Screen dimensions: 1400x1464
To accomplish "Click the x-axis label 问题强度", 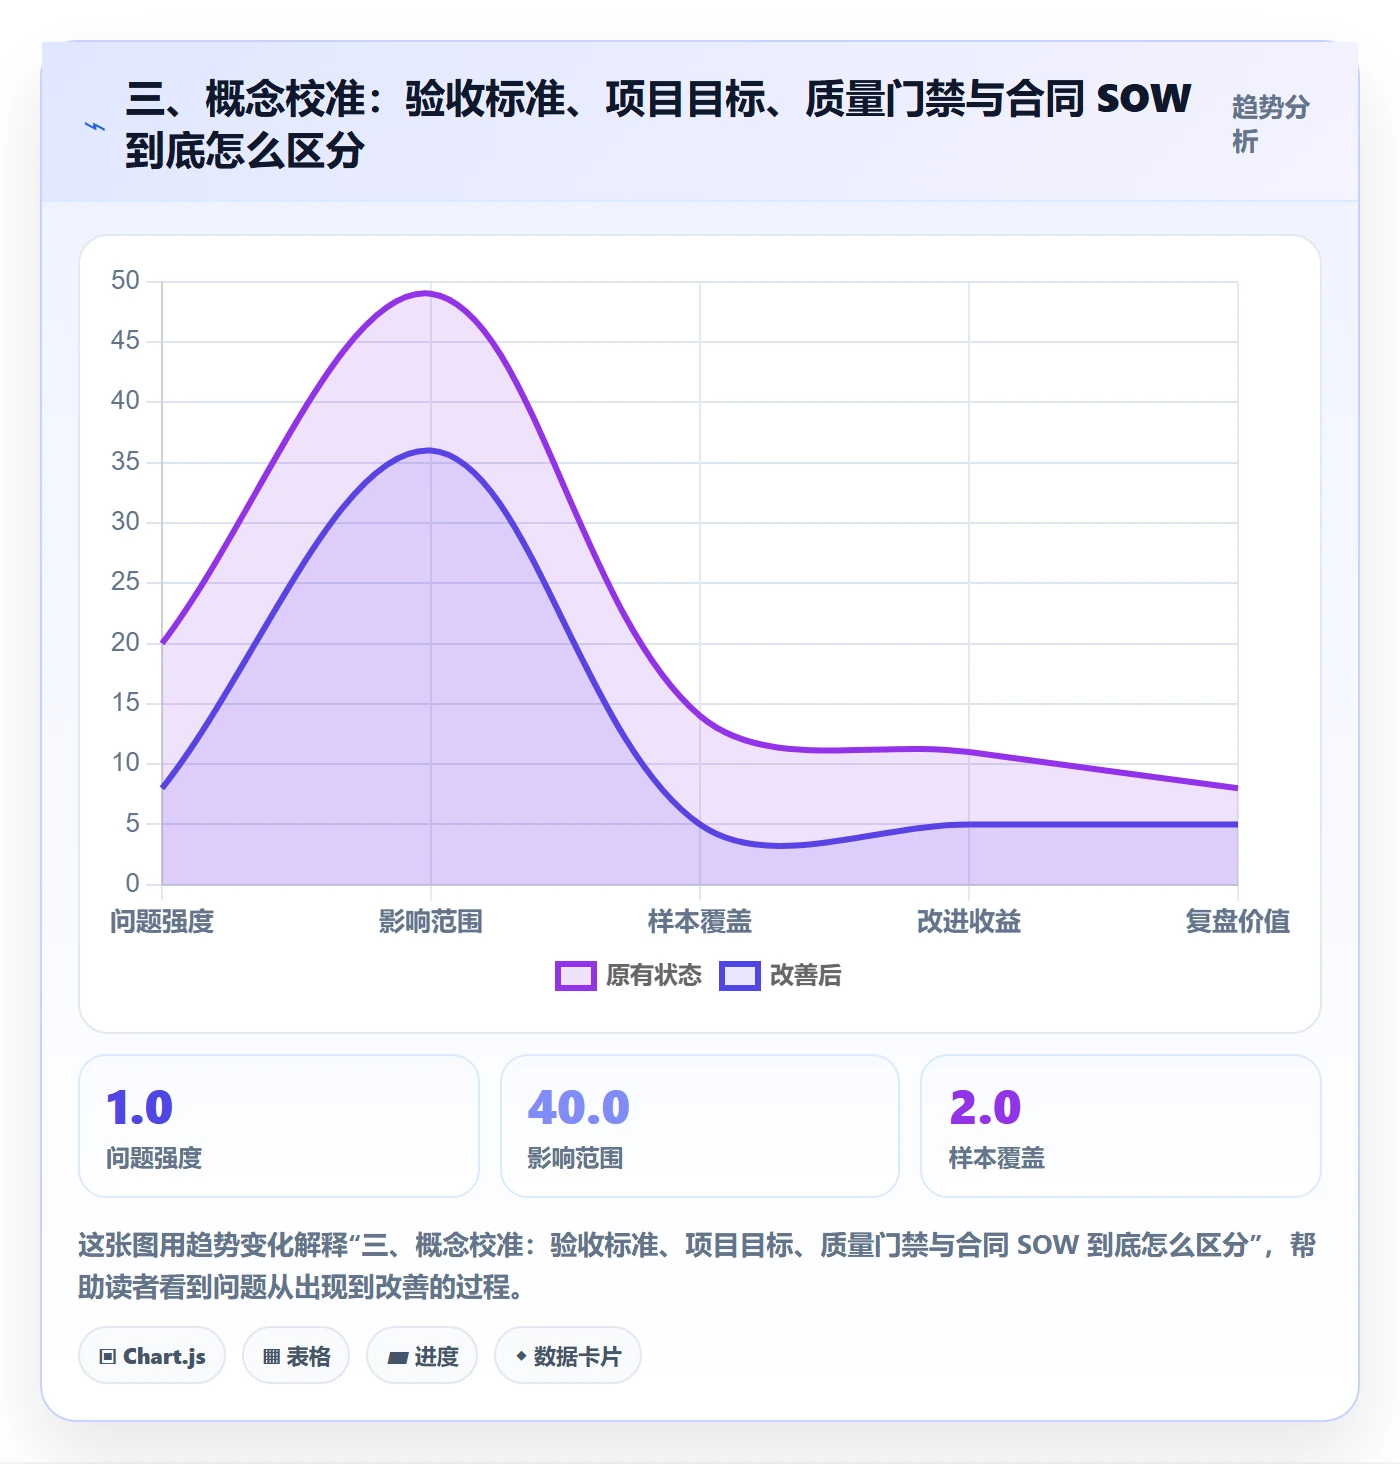I will [x=162, y=921].
